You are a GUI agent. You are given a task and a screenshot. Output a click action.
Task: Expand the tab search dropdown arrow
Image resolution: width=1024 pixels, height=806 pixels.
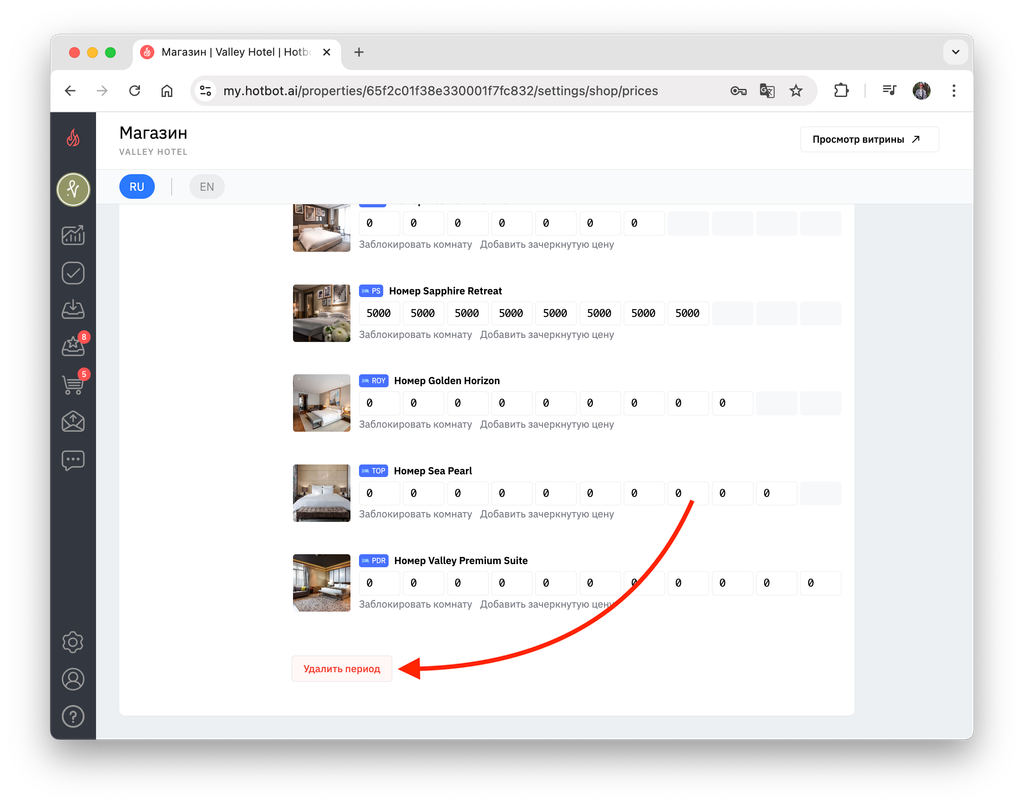click(955, 52)
